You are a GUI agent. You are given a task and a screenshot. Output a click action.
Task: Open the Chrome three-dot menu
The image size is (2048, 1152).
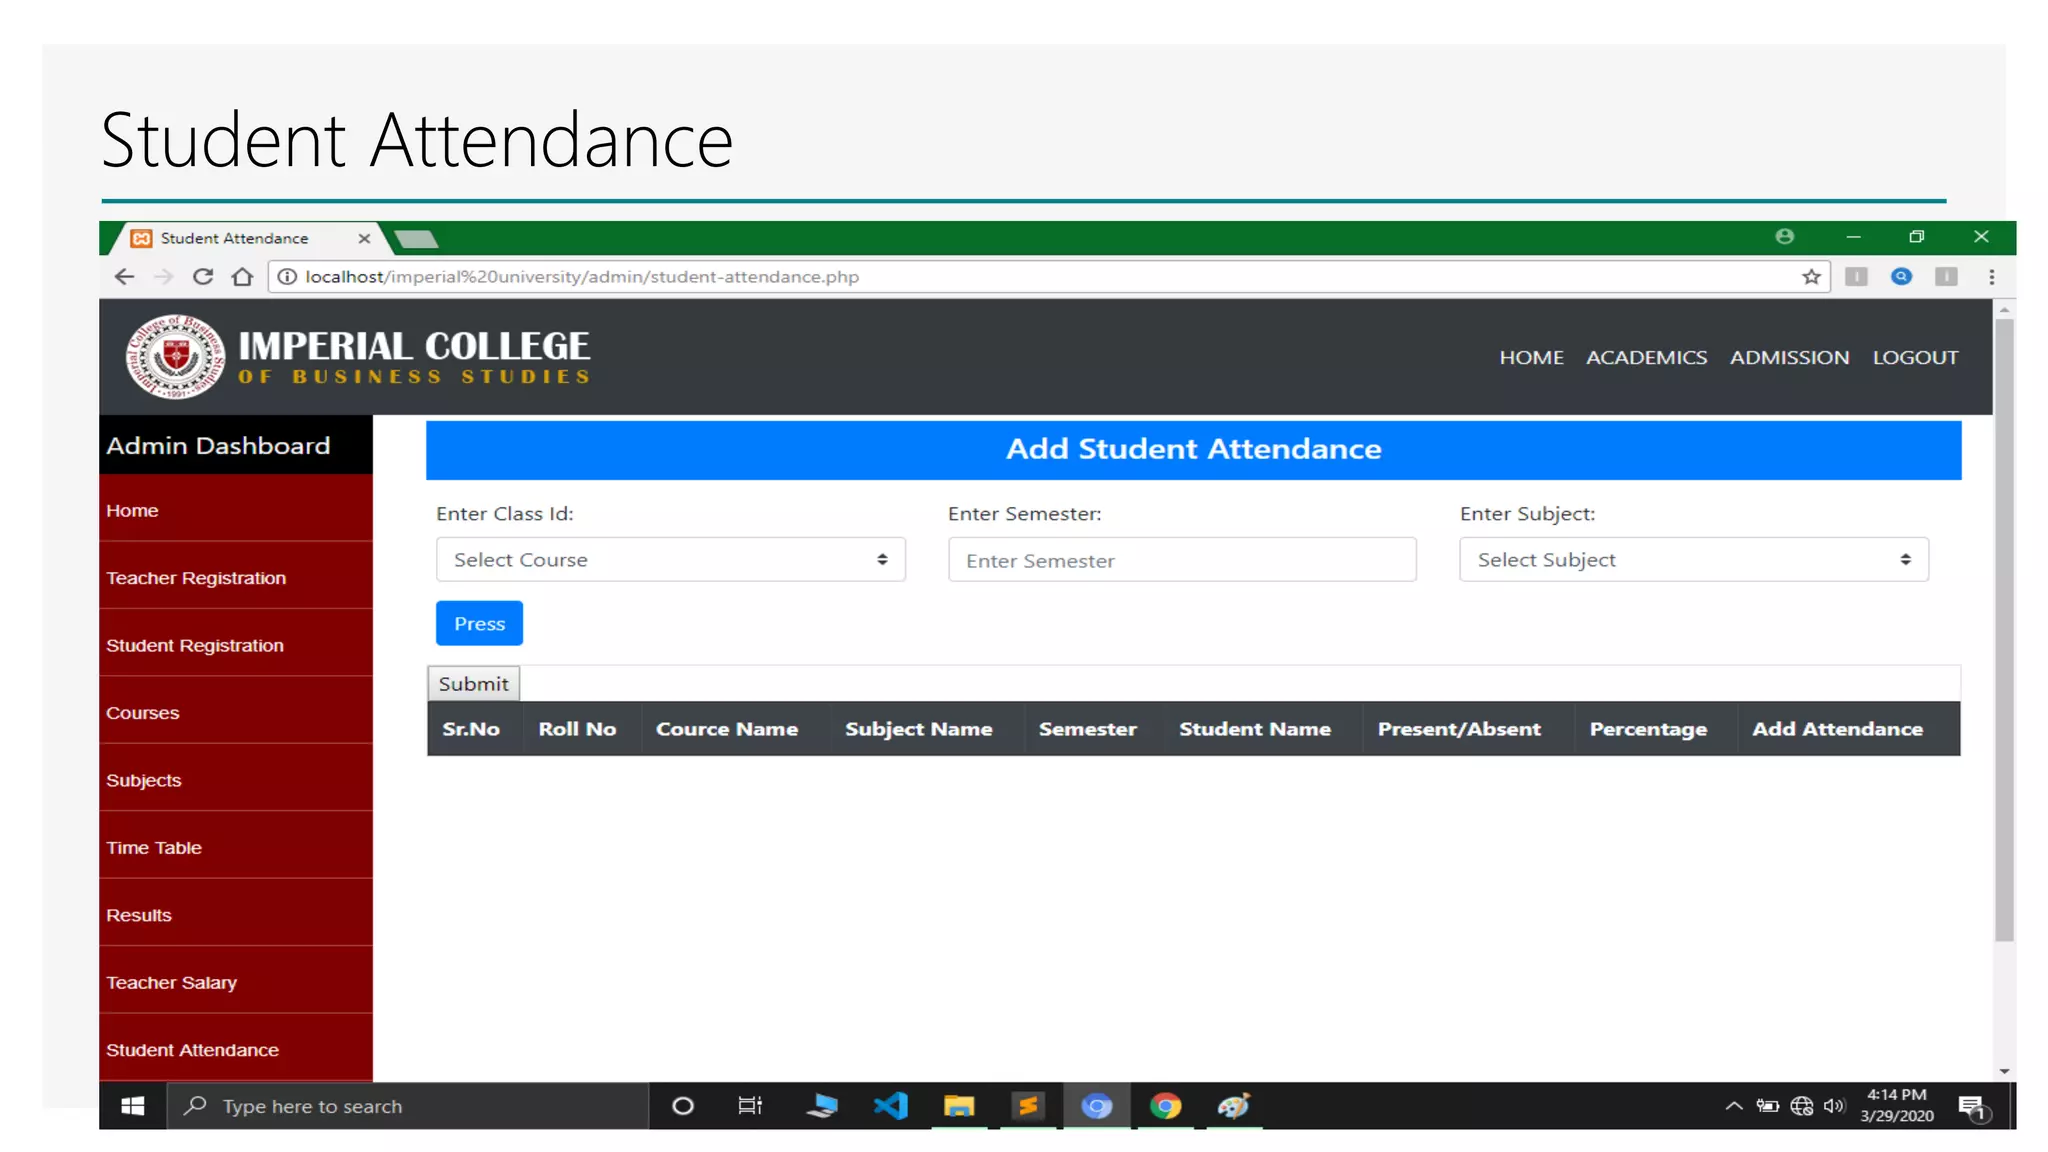coord(1991,277)
